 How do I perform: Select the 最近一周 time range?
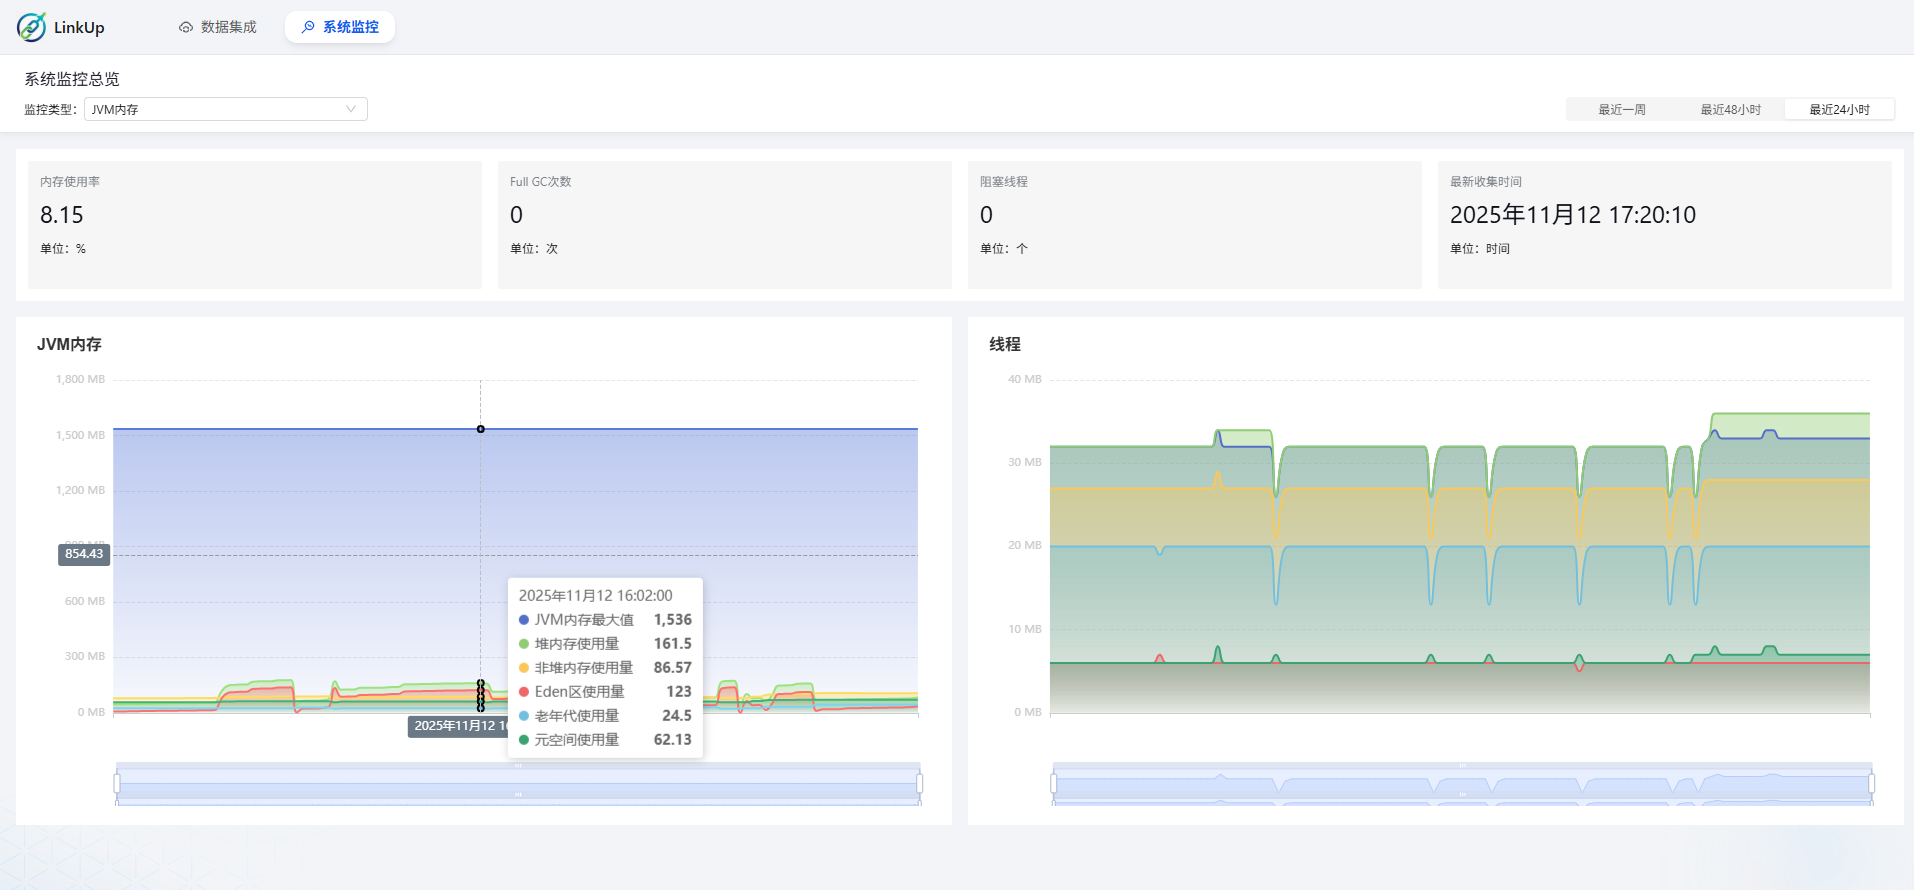tap(1621, 109)
